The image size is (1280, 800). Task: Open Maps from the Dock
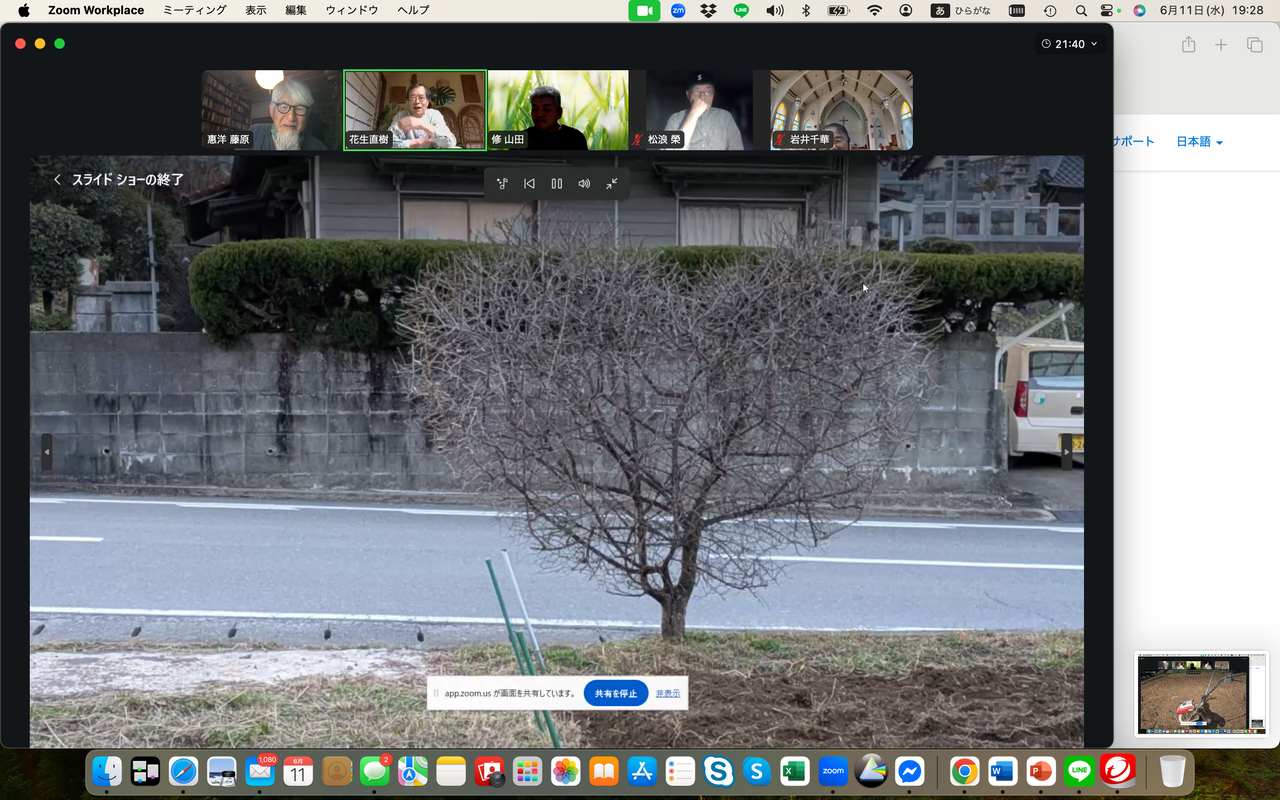[413, 771]
